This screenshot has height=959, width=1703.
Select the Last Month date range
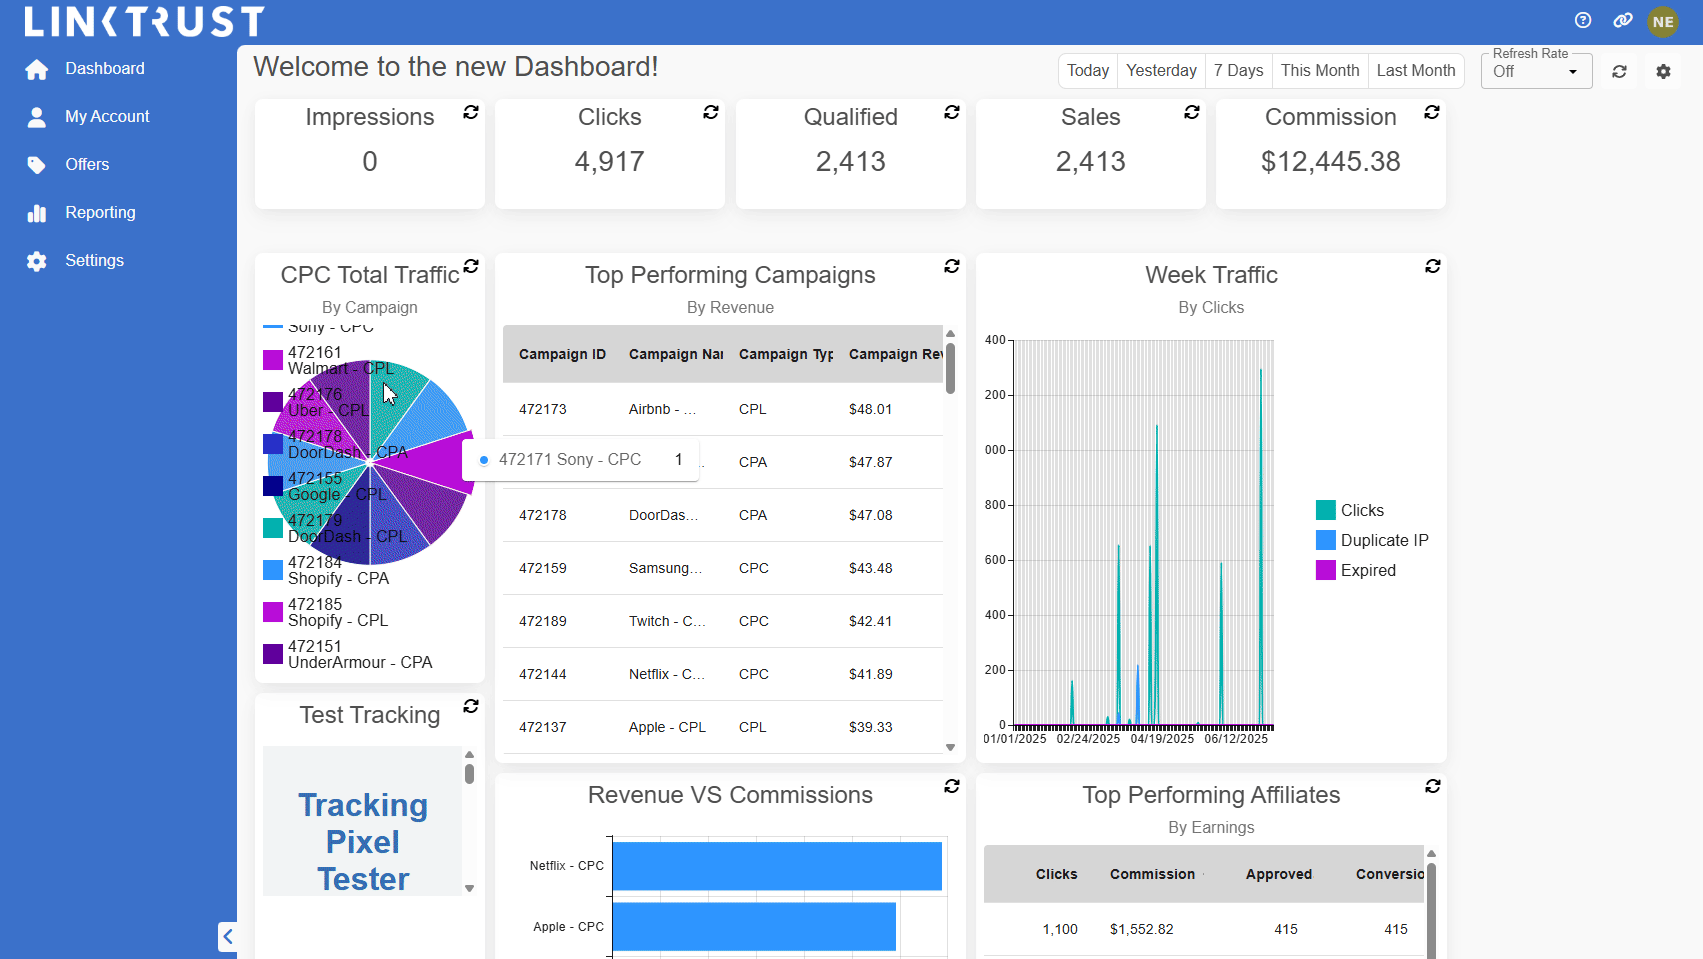tap(1416, 70)
